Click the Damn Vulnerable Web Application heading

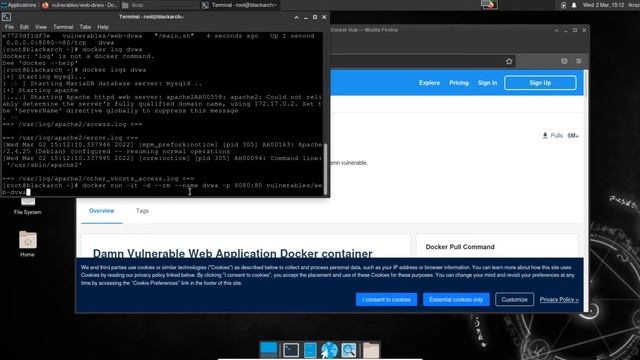click(x=233, y=253)
